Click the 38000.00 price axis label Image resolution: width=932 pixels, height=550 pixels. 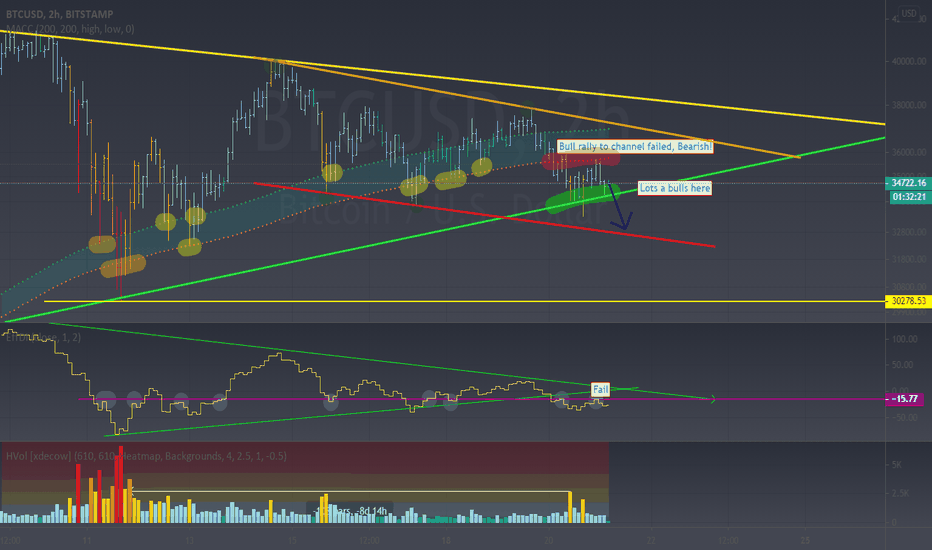pyautogui.click(x=908, y=105)
